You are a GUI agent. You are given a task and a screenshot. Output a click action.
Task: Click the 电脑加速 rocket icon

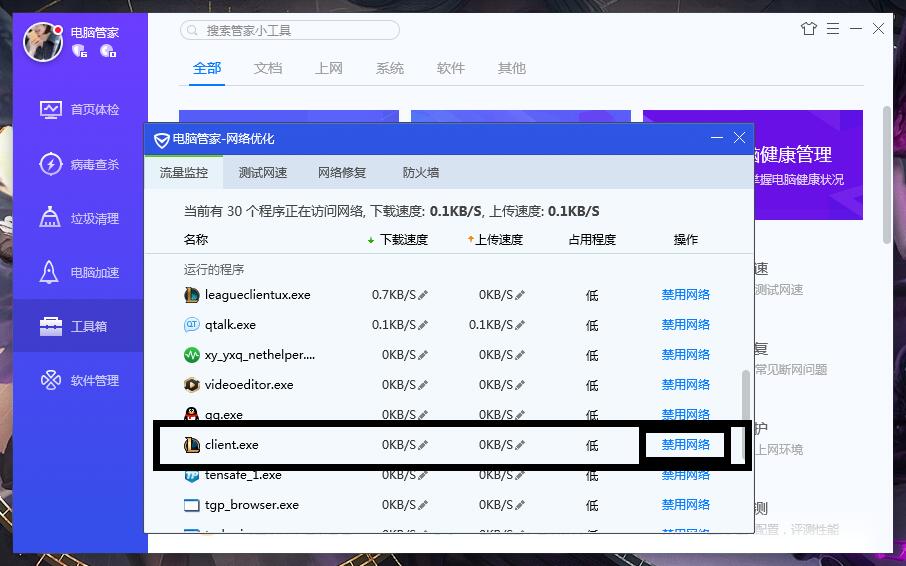pyautogui.click(x=49, y=272)
